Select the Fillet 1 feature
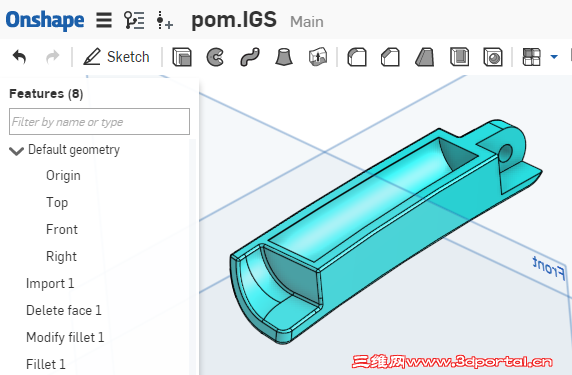Image resolution: width=572 pixels, height=375 pixels. (x=46, y=364)
